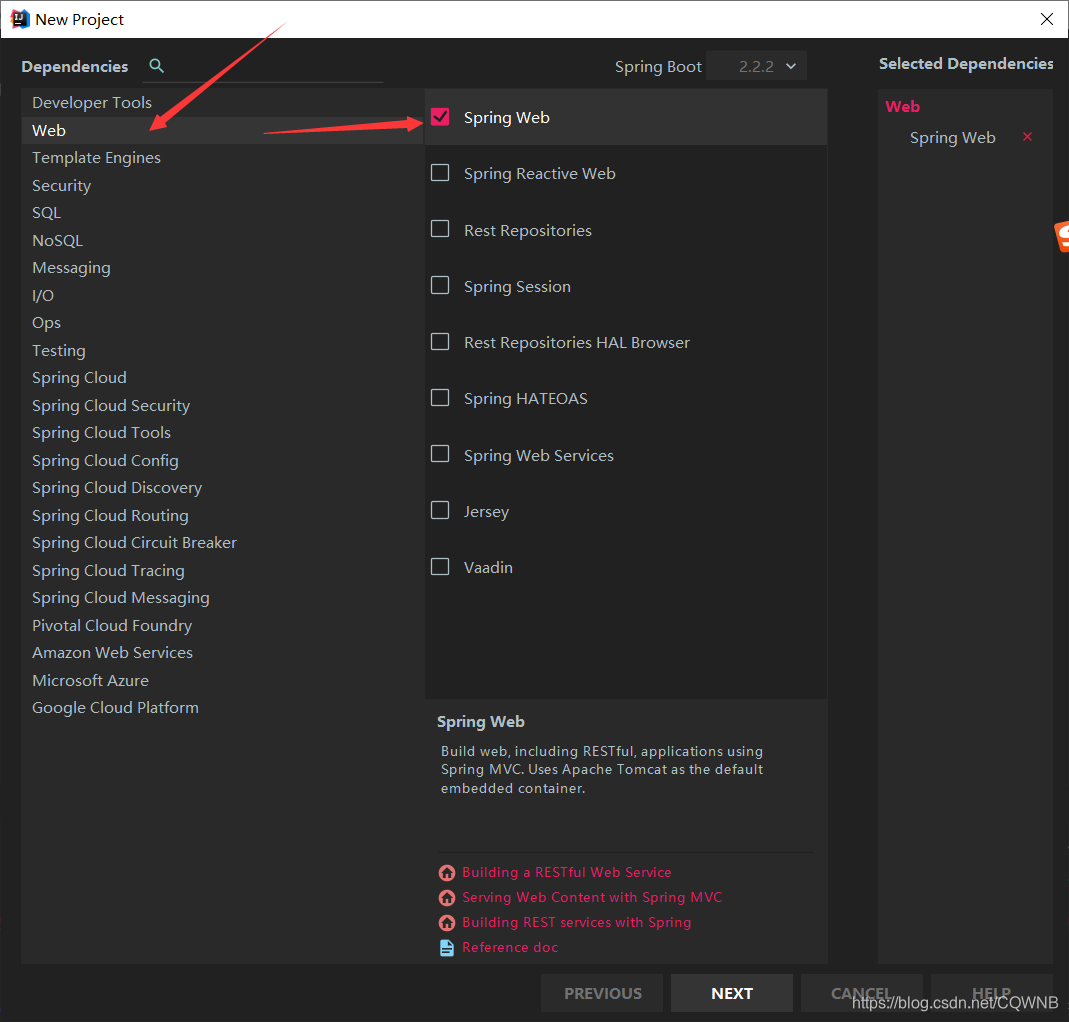Screen dimensions: 1069x1022
Task: Click the document icon beside Reference doc
Action: [447, 948]
